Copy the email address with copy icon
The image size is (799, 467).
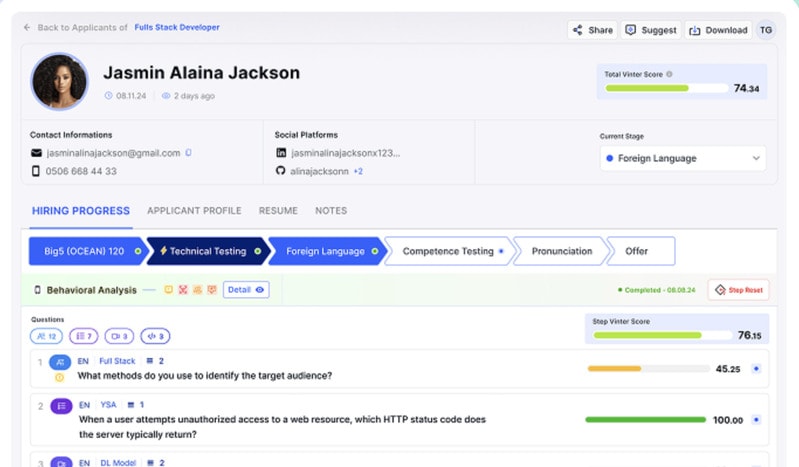point(188,153)
